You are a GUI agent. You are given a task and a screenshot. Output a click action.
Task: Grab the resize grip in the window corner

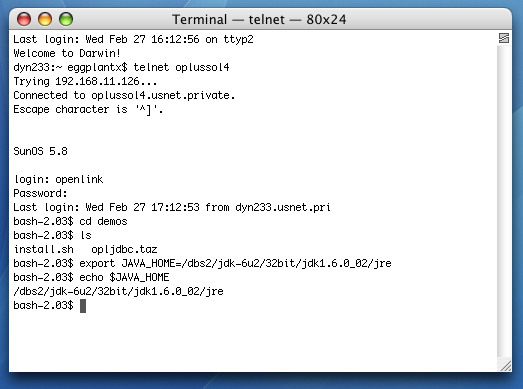(x=505, y=365)
